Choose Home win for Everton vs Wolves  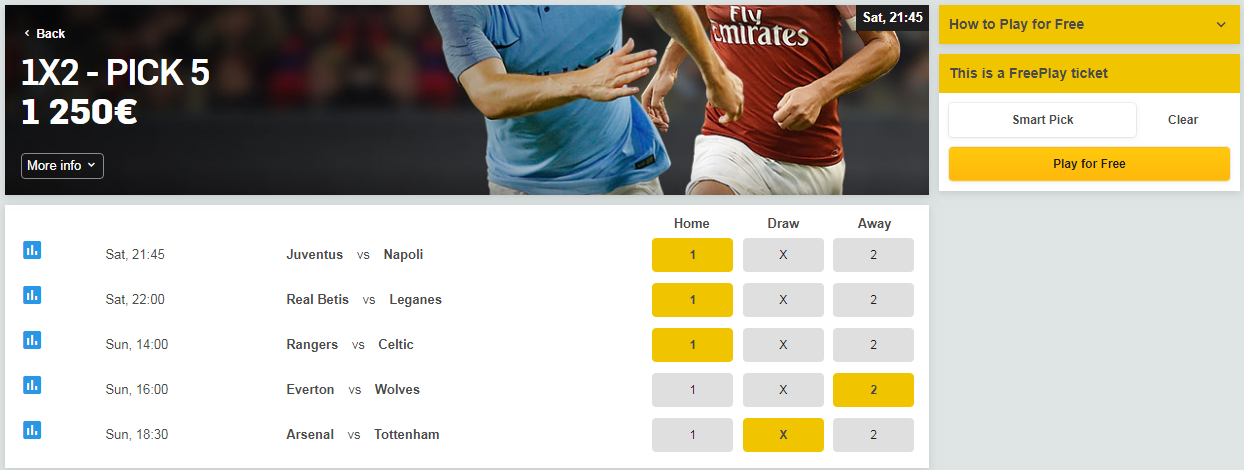(692, 390)
